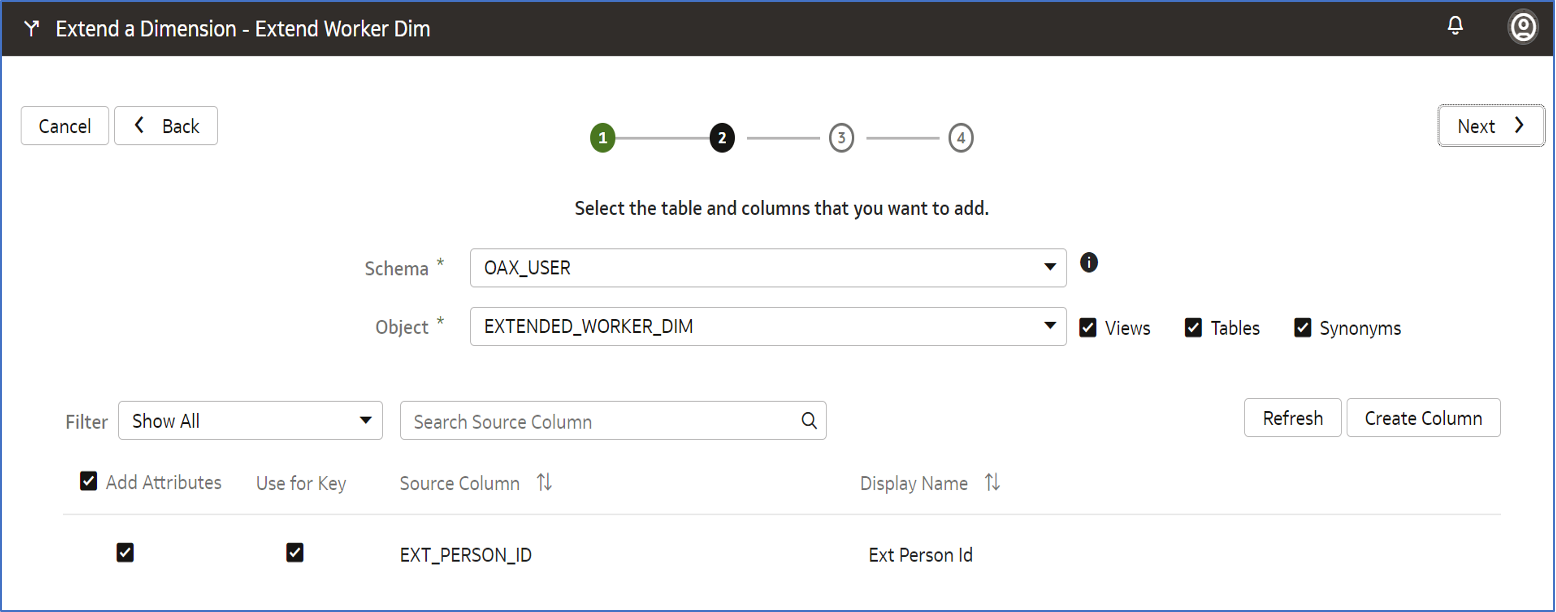Toggle the Tables checkbox
Viewport: 1556px width, 612px height.
(1193, 327)
